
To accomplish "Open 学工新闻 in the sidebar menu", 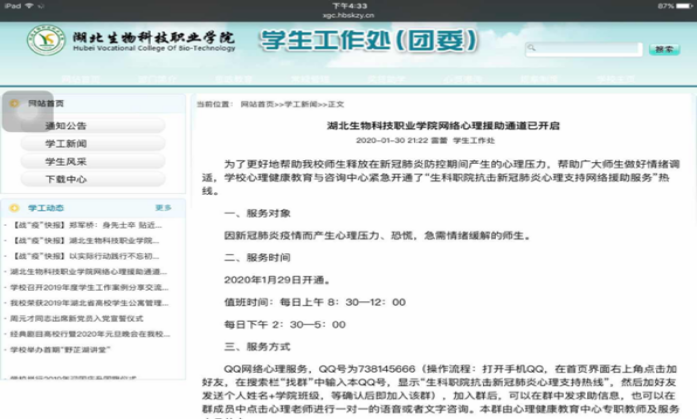I will click(93, 144).
